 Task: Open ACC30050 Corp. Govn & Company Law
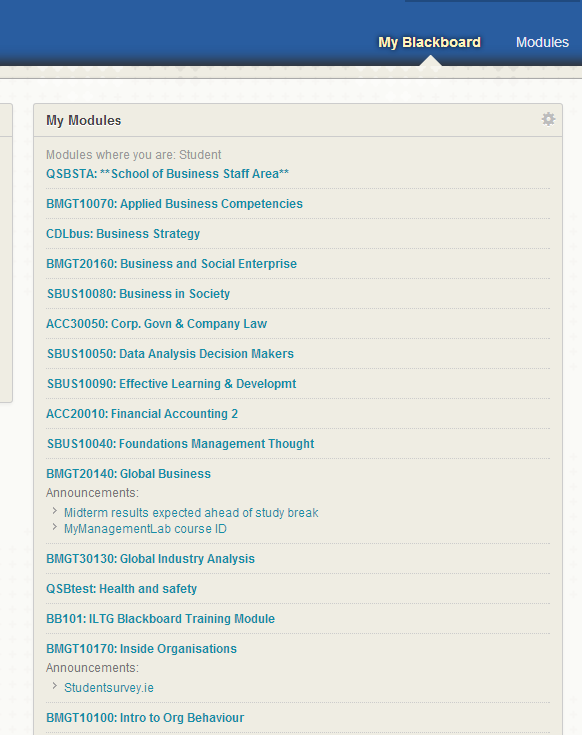tap(157, 324)
